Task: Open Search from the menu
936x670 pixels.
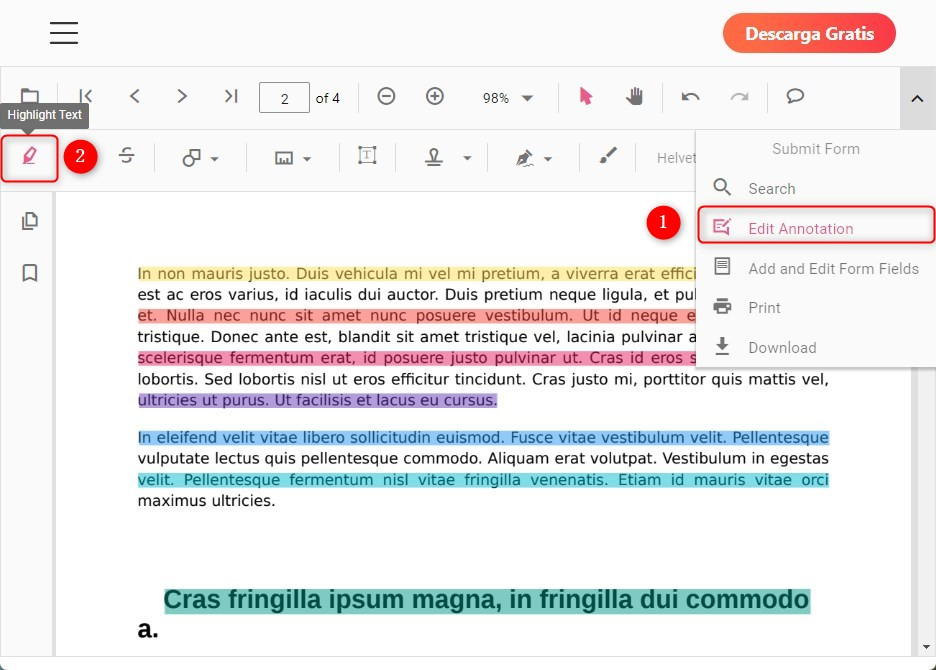Action: [x=773, y=188]
